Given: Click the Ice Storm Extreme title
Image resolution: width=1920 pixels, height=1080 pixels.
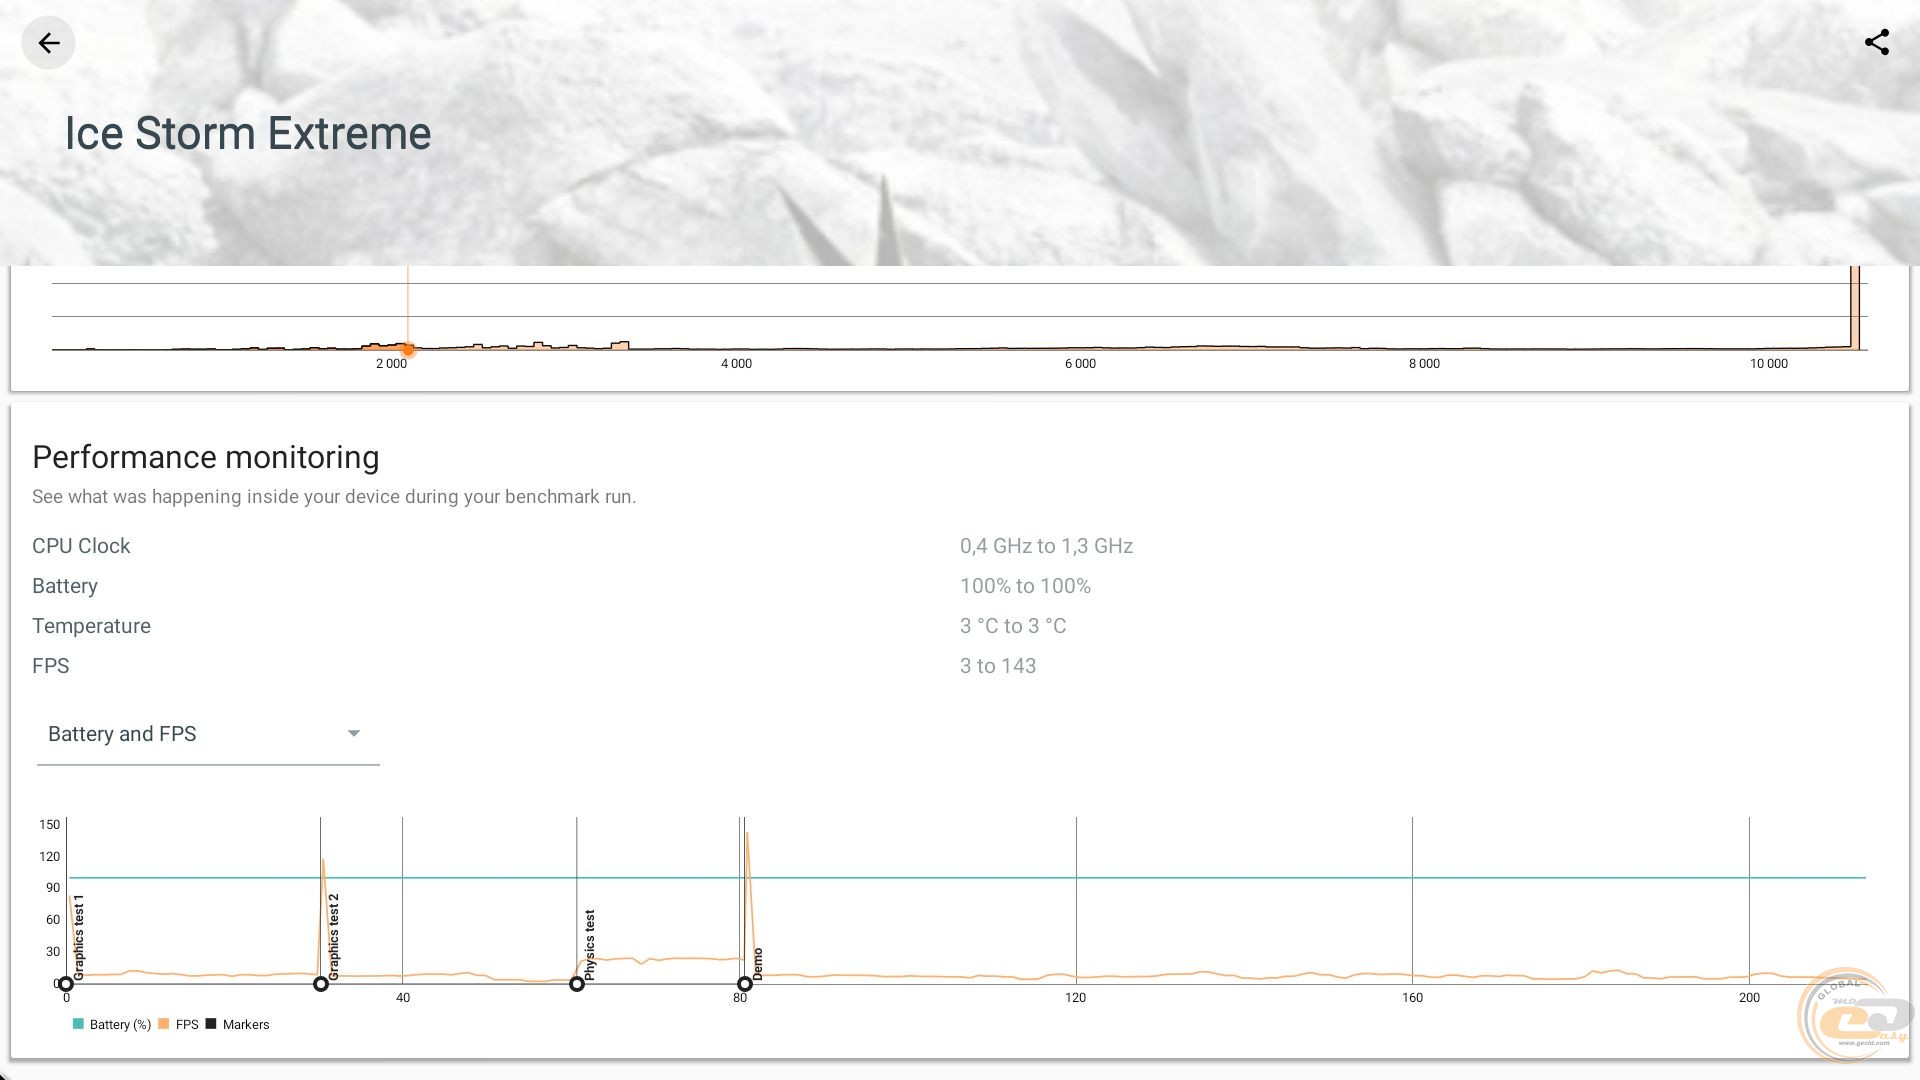Looking at the screenshot, I should coord(248,133).
